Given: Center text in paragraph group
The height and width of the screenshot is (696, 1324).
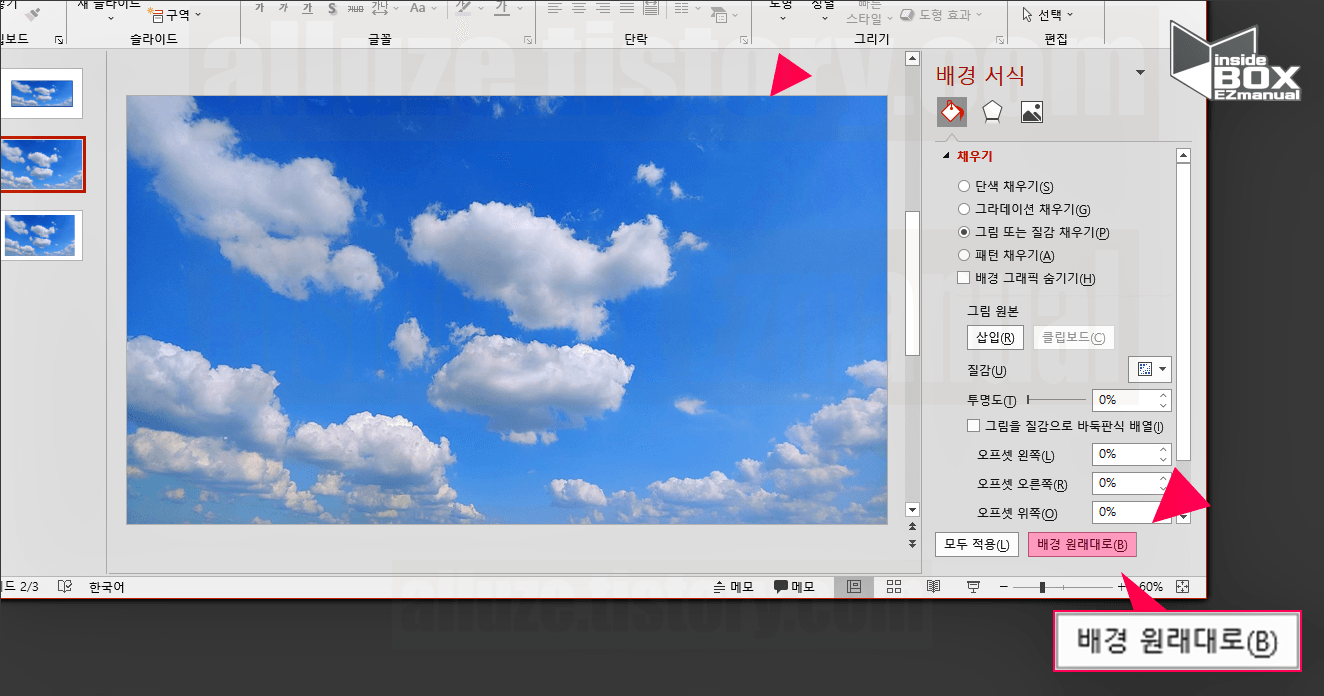Looking at the screenshot, I should [x=579, y=8].
